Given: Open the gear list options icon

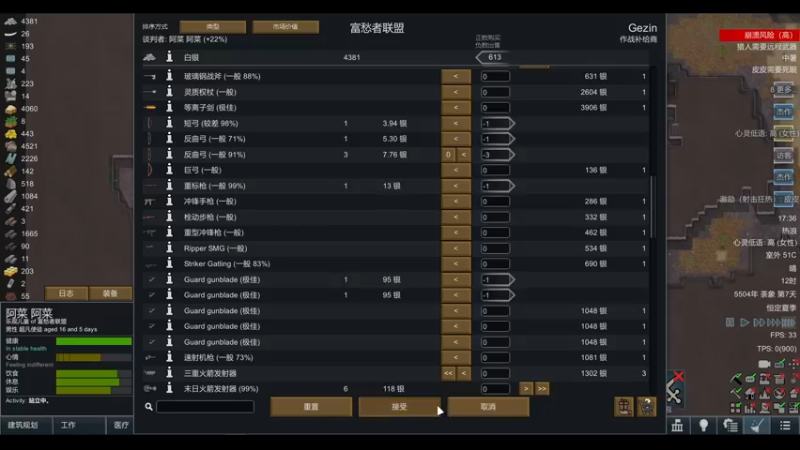Looking at the screenshot, I should click(x=730, y=426).
